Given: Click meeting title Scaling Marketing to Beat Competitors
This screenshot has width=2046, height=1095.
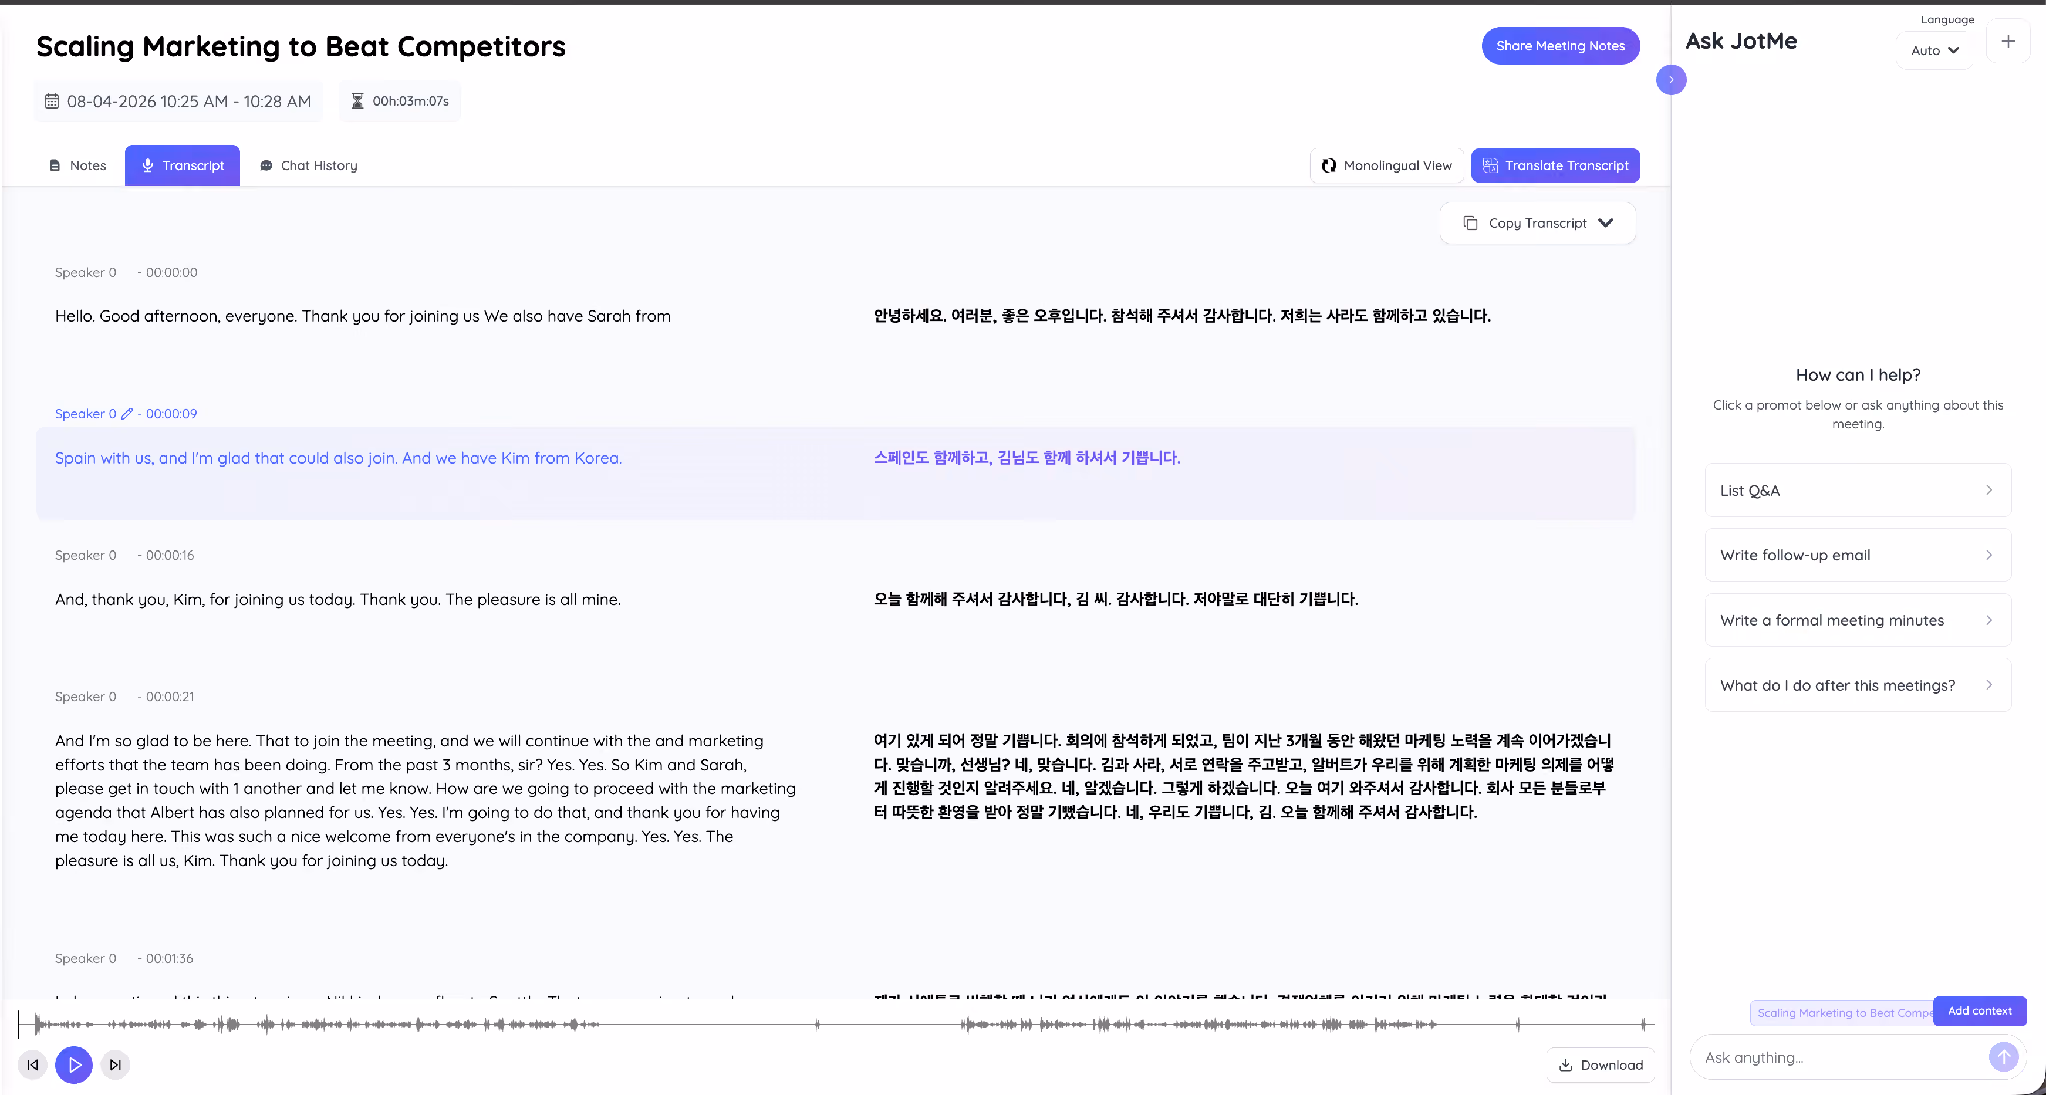Looking at the screenshot, I should 301,47.
